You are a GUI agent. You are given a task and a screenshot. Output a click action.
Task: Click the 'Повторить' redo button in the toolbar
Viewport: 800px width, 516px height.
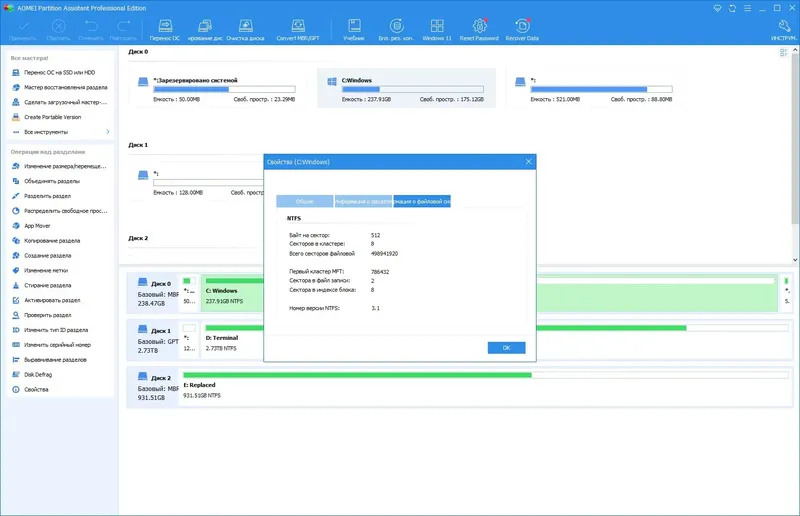123,30
